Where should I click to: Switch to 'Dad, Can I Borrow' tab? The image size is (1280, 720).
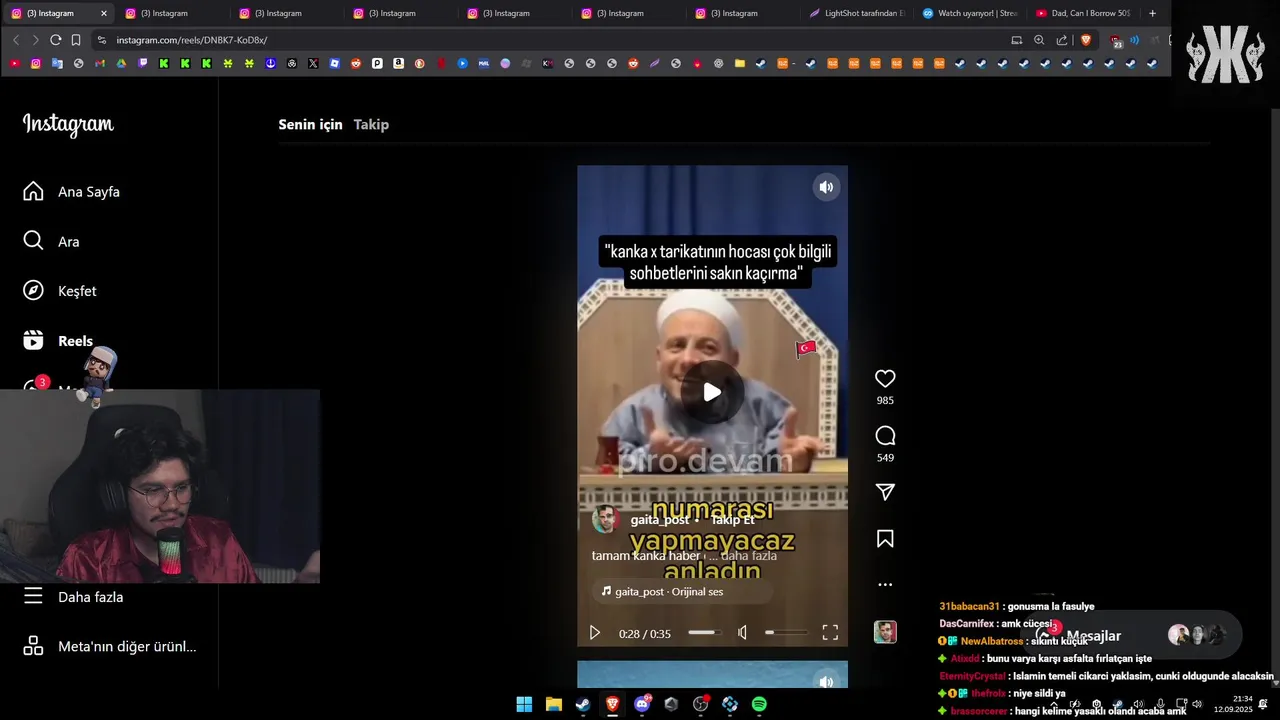[x=1083, y=13]
